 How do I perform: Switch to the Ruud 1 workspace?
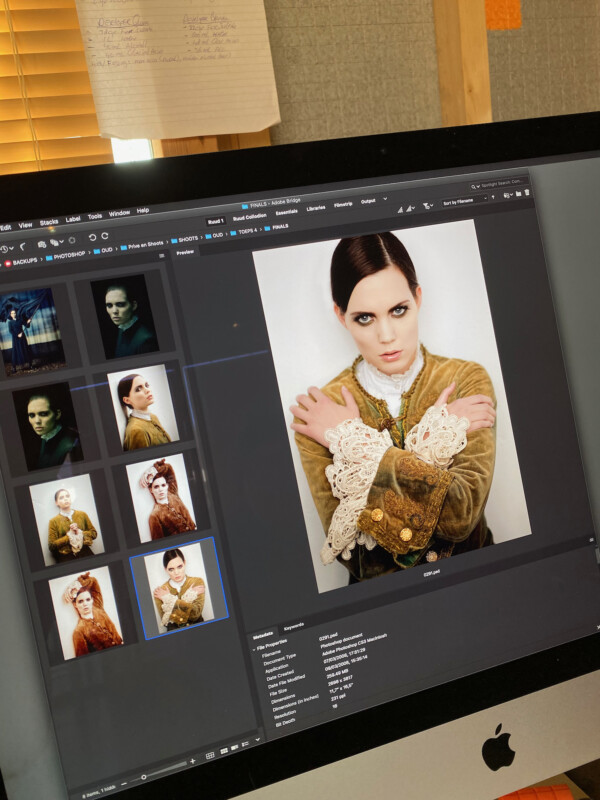point(215,221)
